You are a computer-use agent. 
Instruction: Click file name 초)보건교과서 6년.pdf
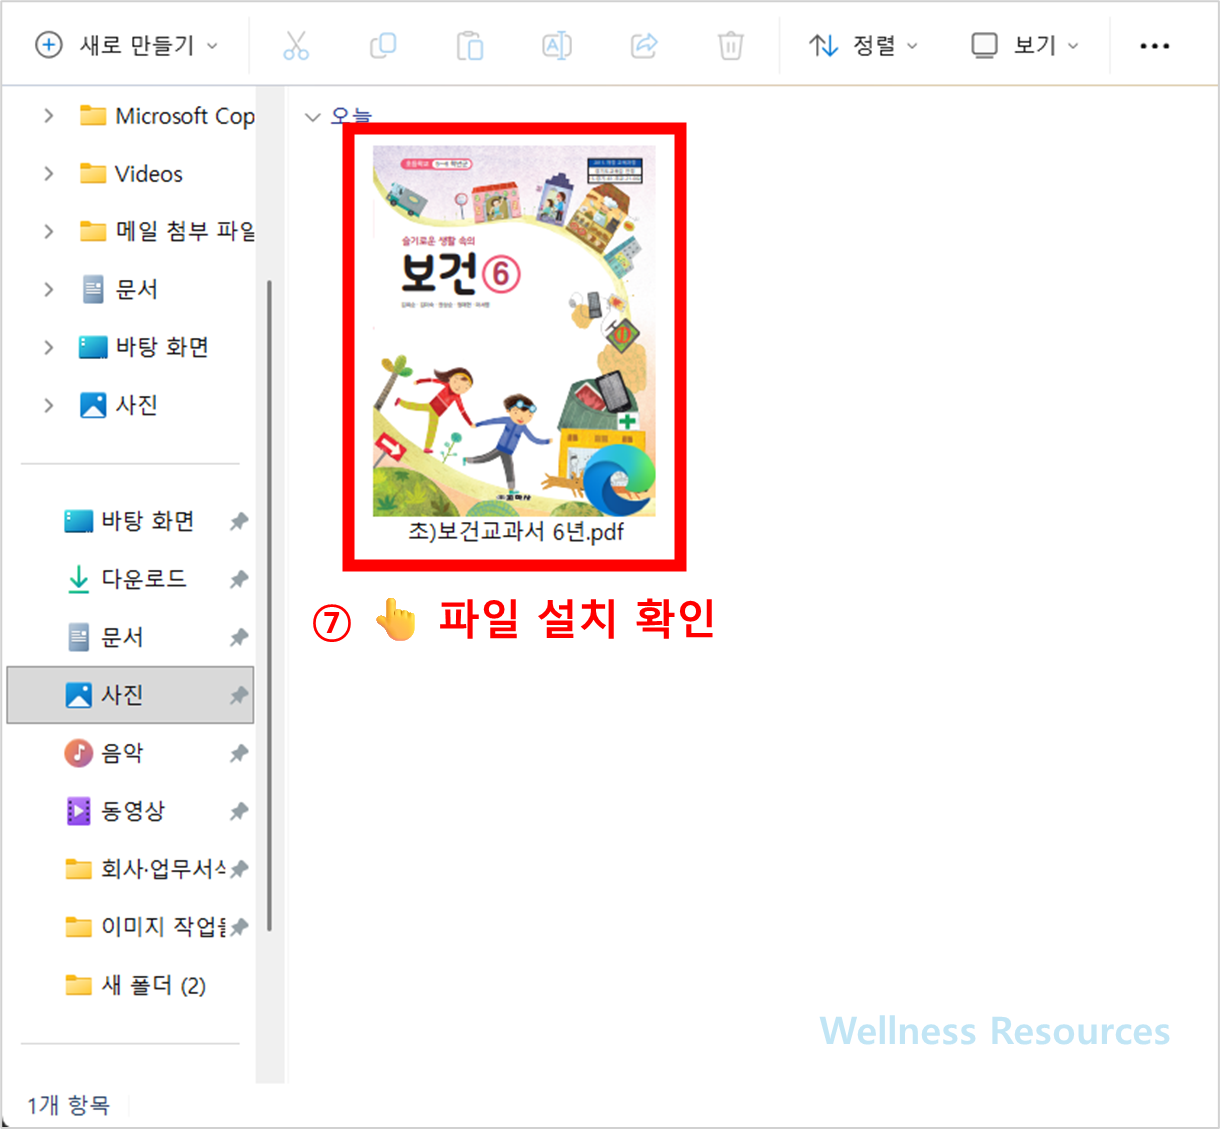(x=515, y=532)
